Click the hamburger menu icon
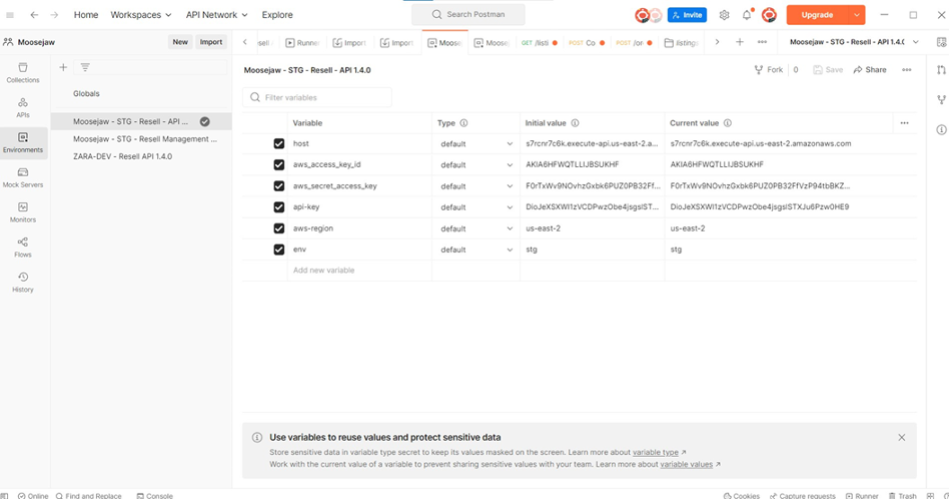952x502 pixels. coord(10,15)
